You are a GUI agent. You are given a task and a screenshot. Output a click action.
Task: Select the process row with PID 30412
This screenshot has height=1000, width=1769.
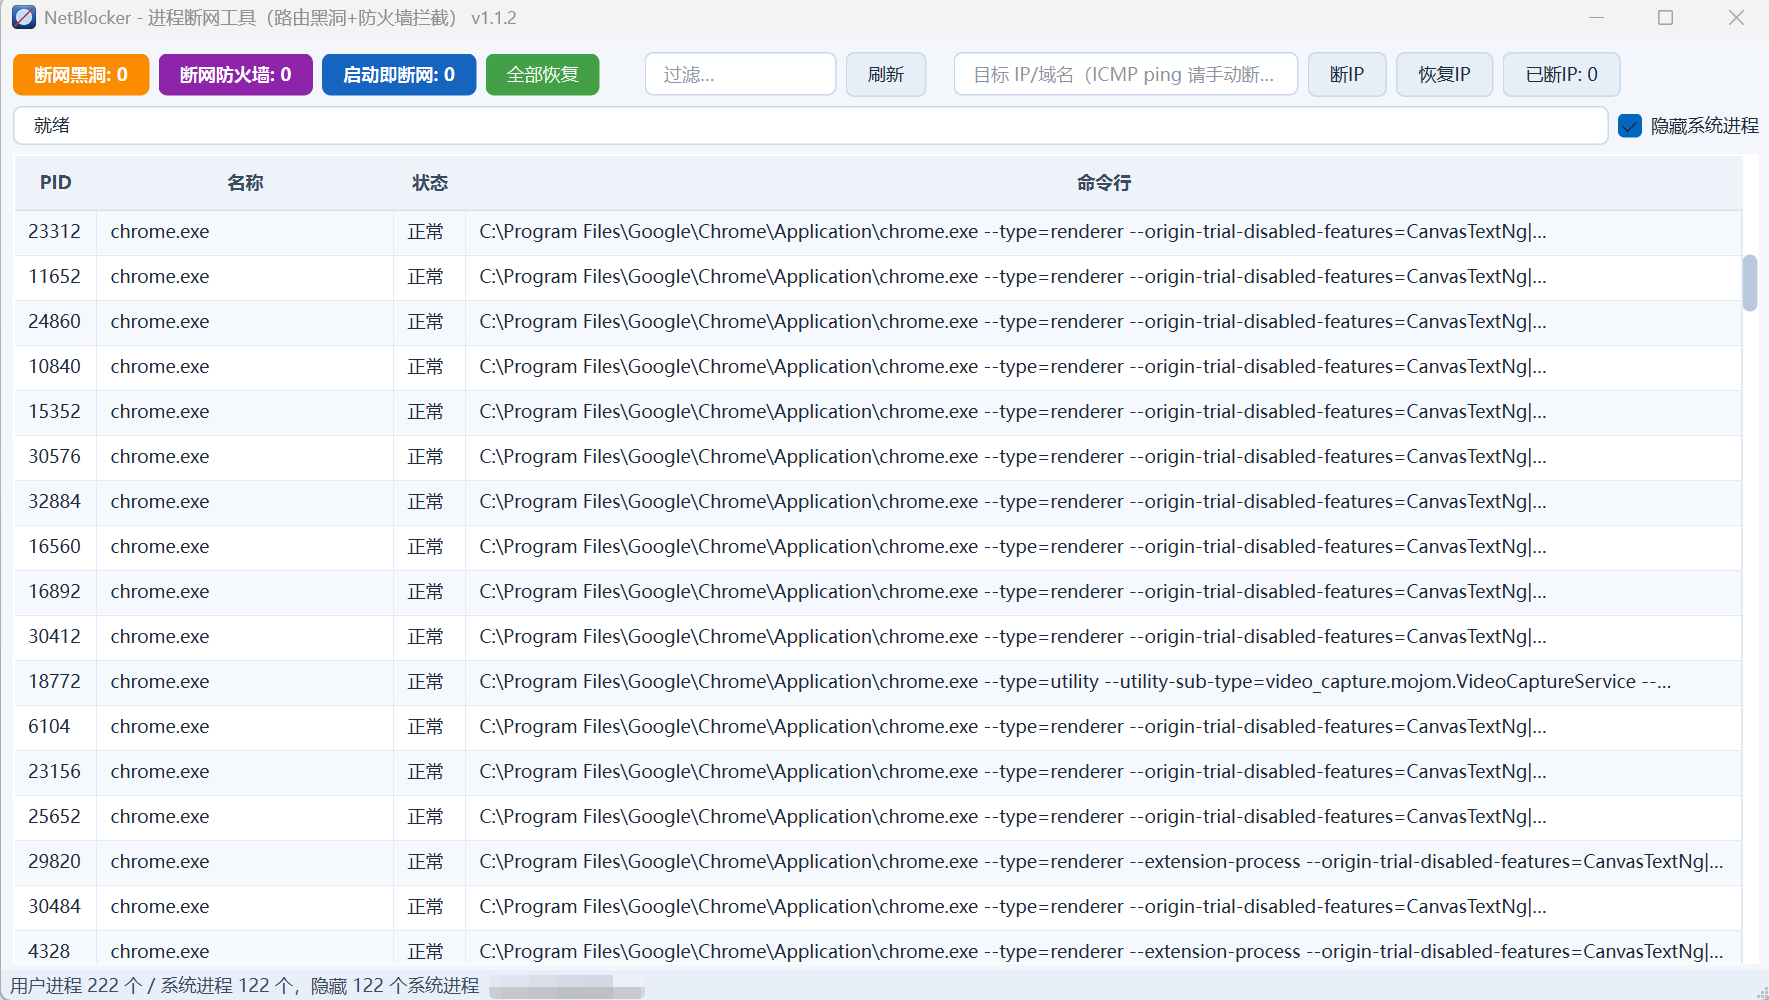coord(878,637)
